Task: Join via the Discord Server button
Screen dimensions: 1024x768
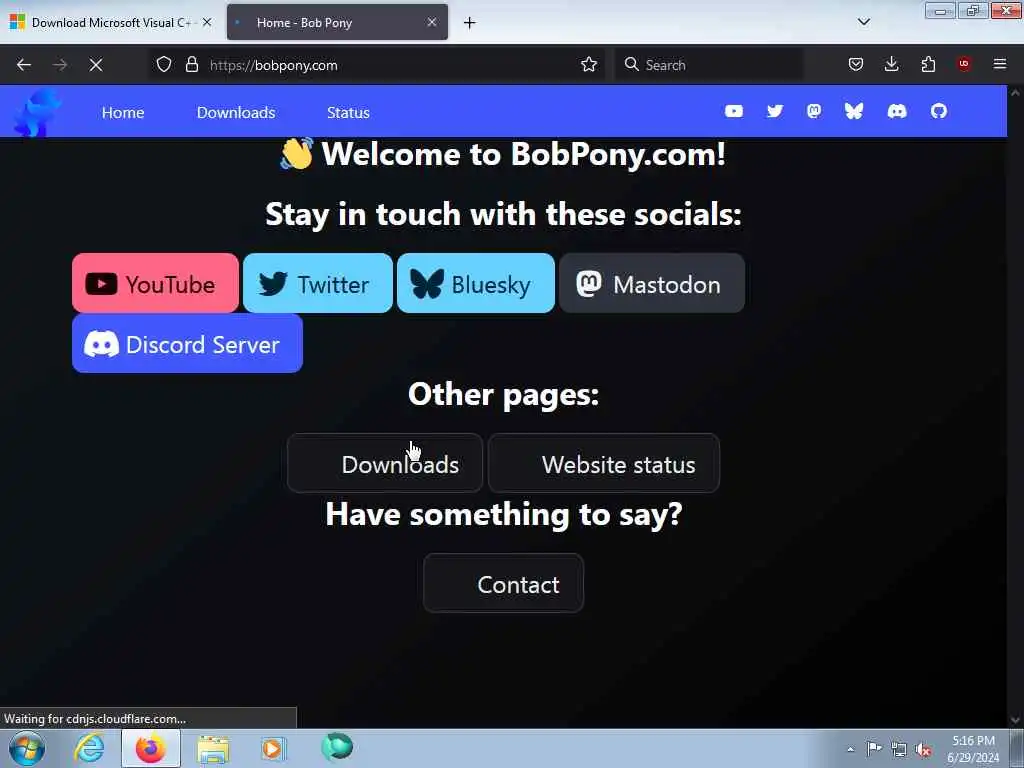Action: [187, 344]
